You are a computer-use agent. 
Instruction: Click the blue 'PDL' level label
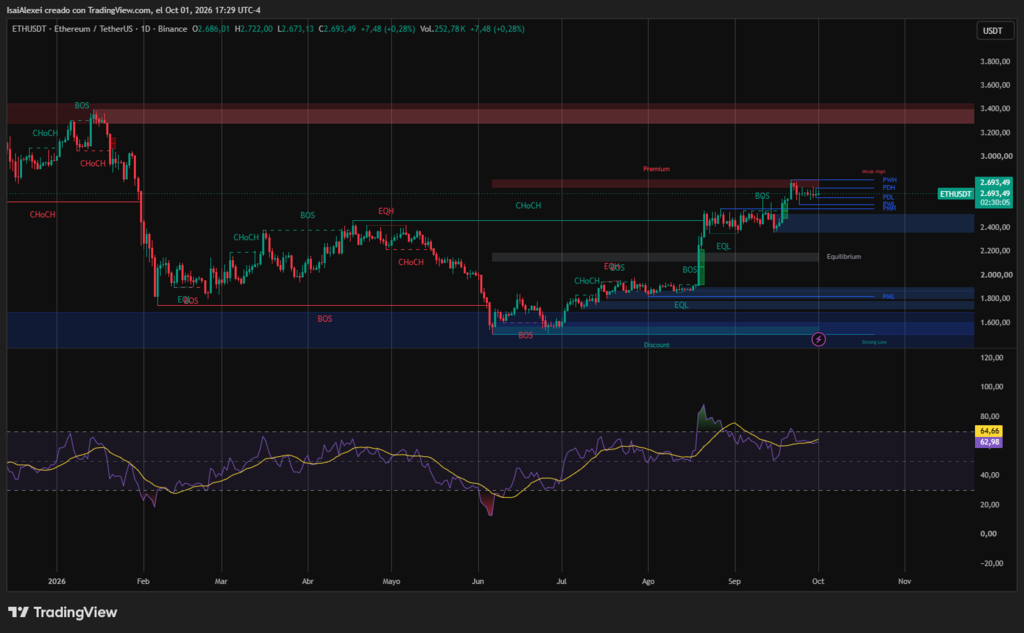[x=888, y=197]
